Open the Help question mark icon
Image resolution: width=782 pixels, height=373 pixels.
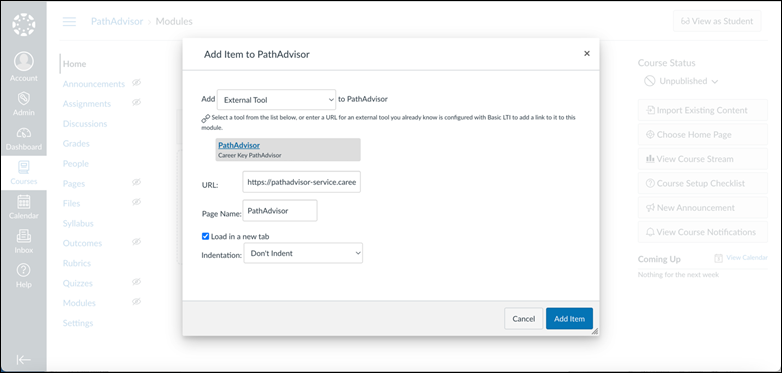pos(23,270)
